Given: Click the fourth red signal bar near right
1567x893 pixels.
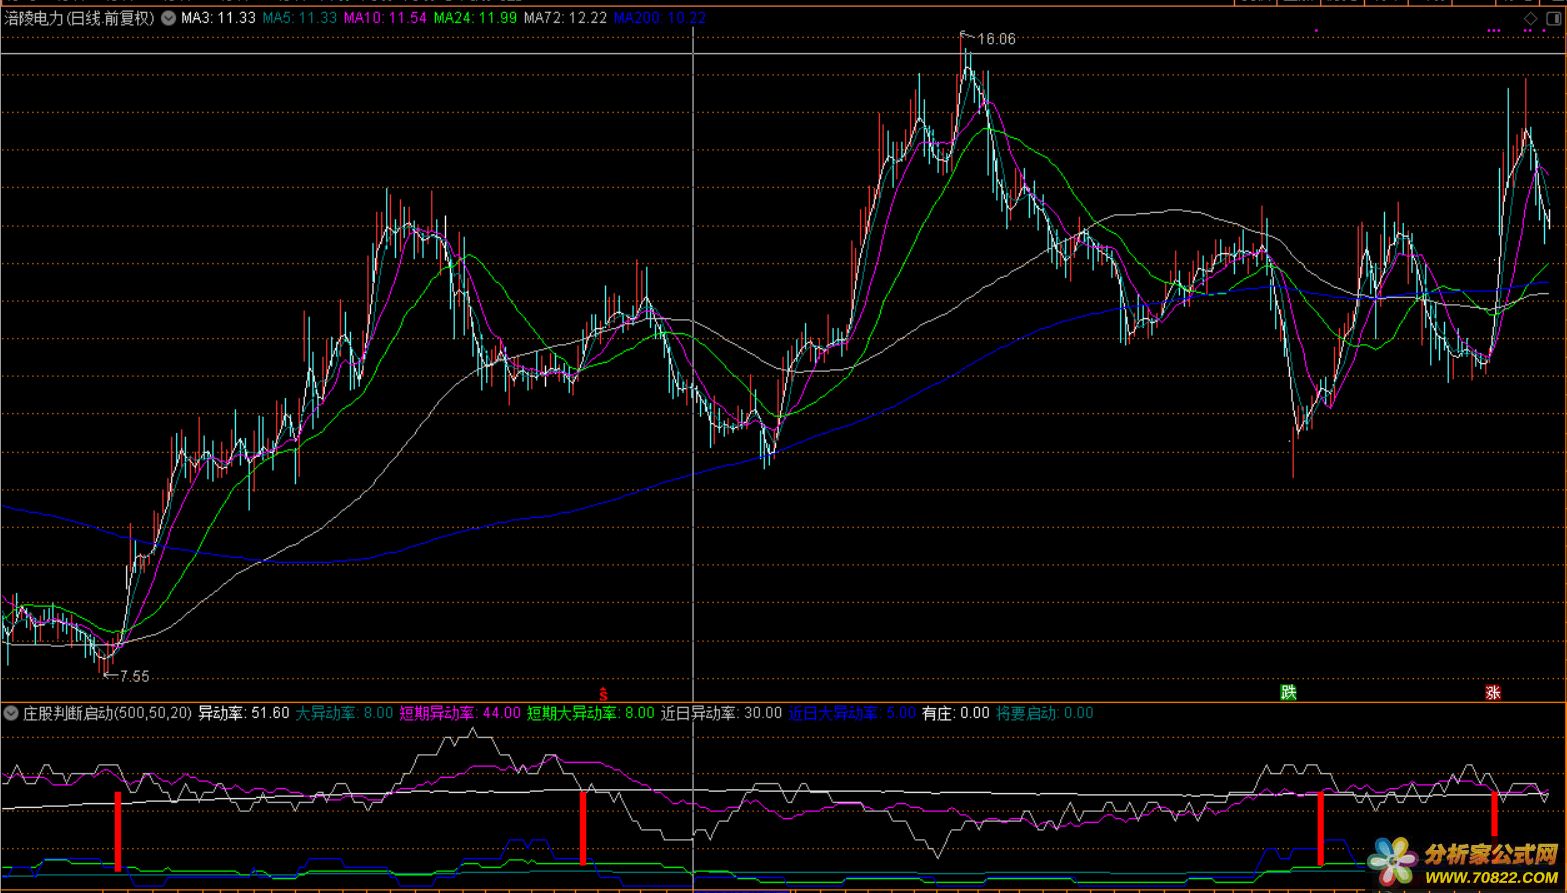Looking at the screenshot, I should [x=1494, y=814].
